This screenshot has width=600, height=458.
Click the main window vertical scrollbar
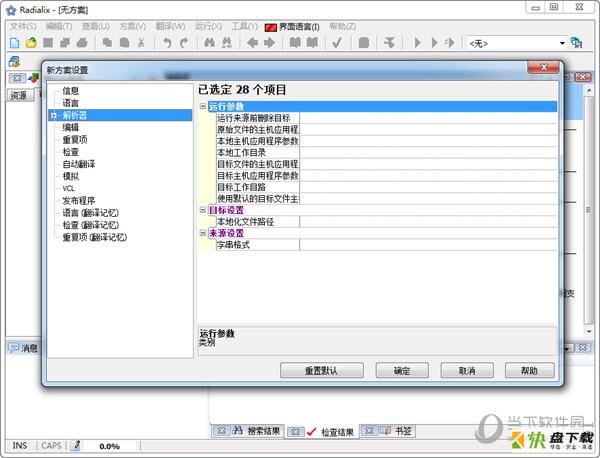[589, 210]
